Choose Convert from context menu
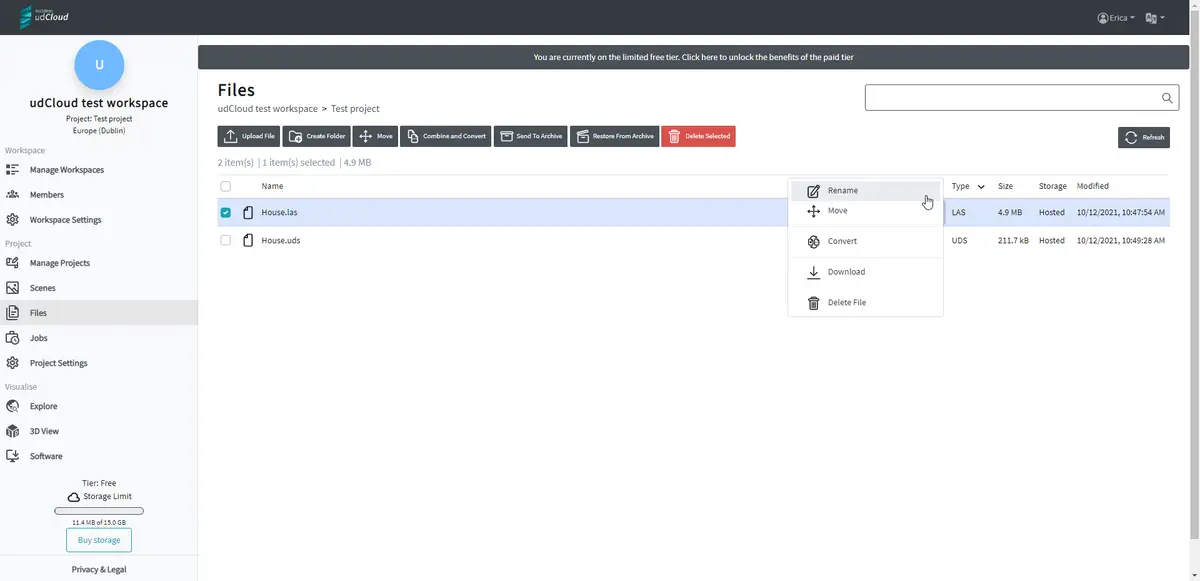The image size is (1200, 581). click(865, 241)
